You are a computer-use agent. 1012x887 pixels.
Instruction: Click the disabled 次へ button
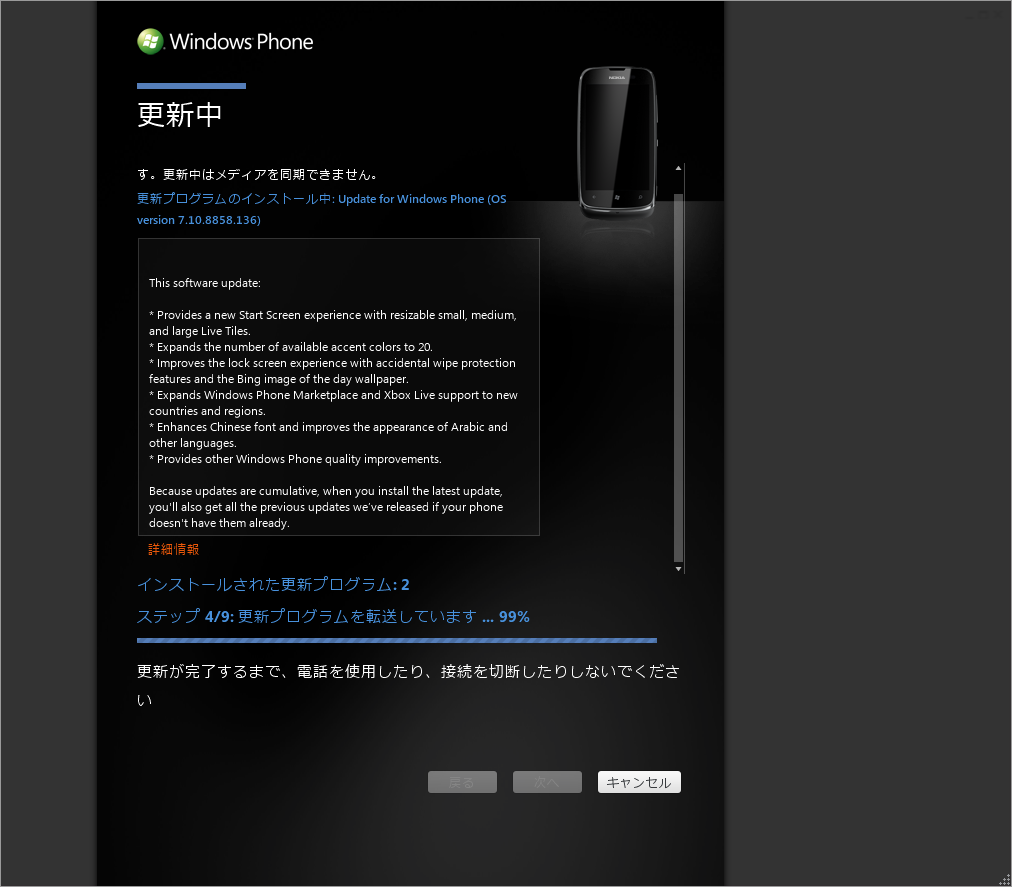(547, 782)
